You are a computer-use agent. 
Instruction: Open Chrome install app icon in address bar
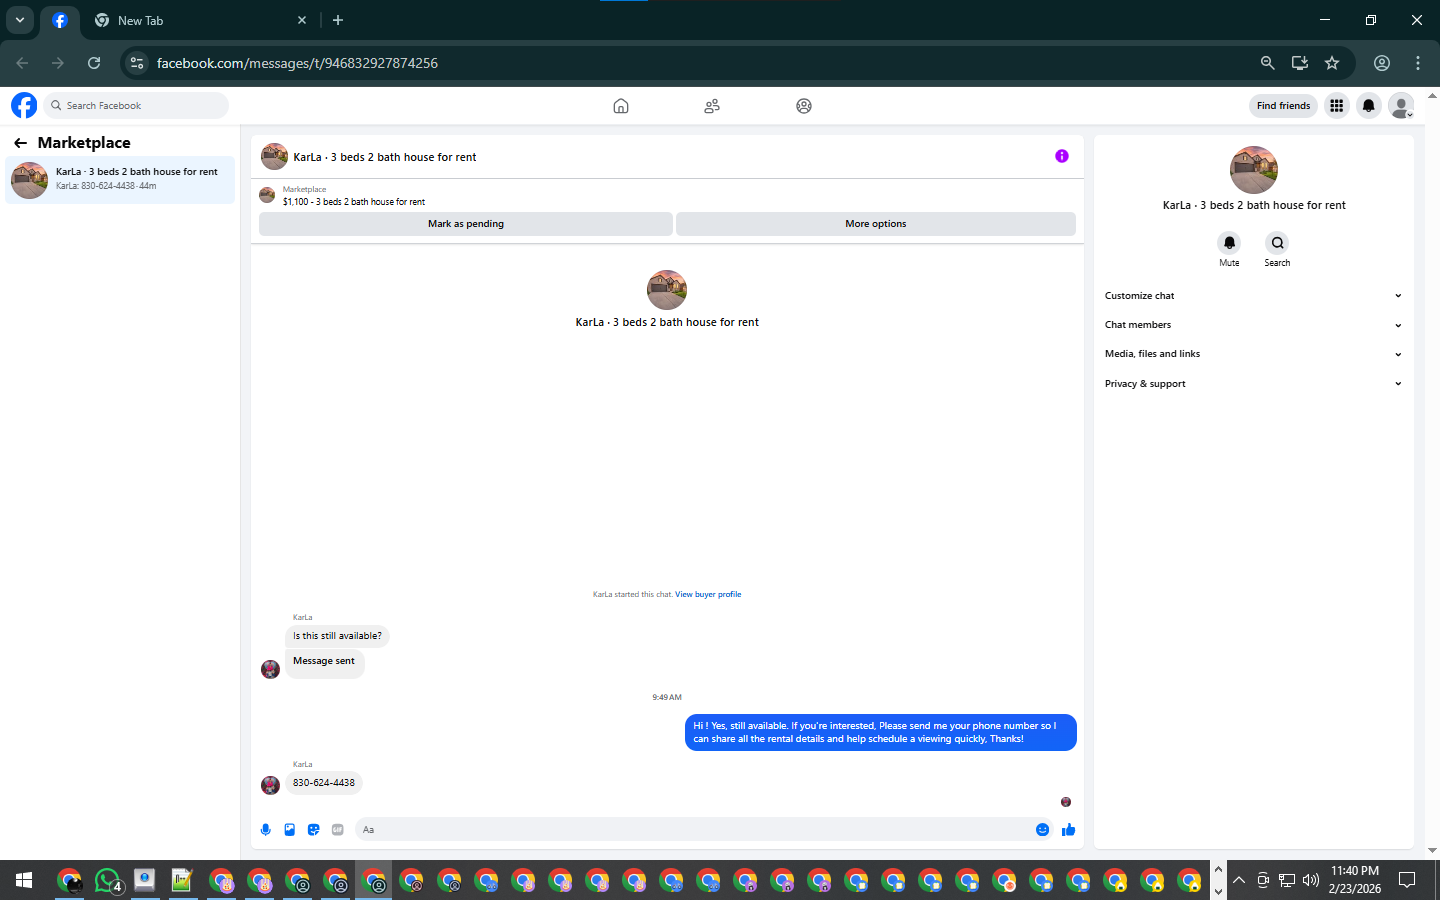[1300, 63]
